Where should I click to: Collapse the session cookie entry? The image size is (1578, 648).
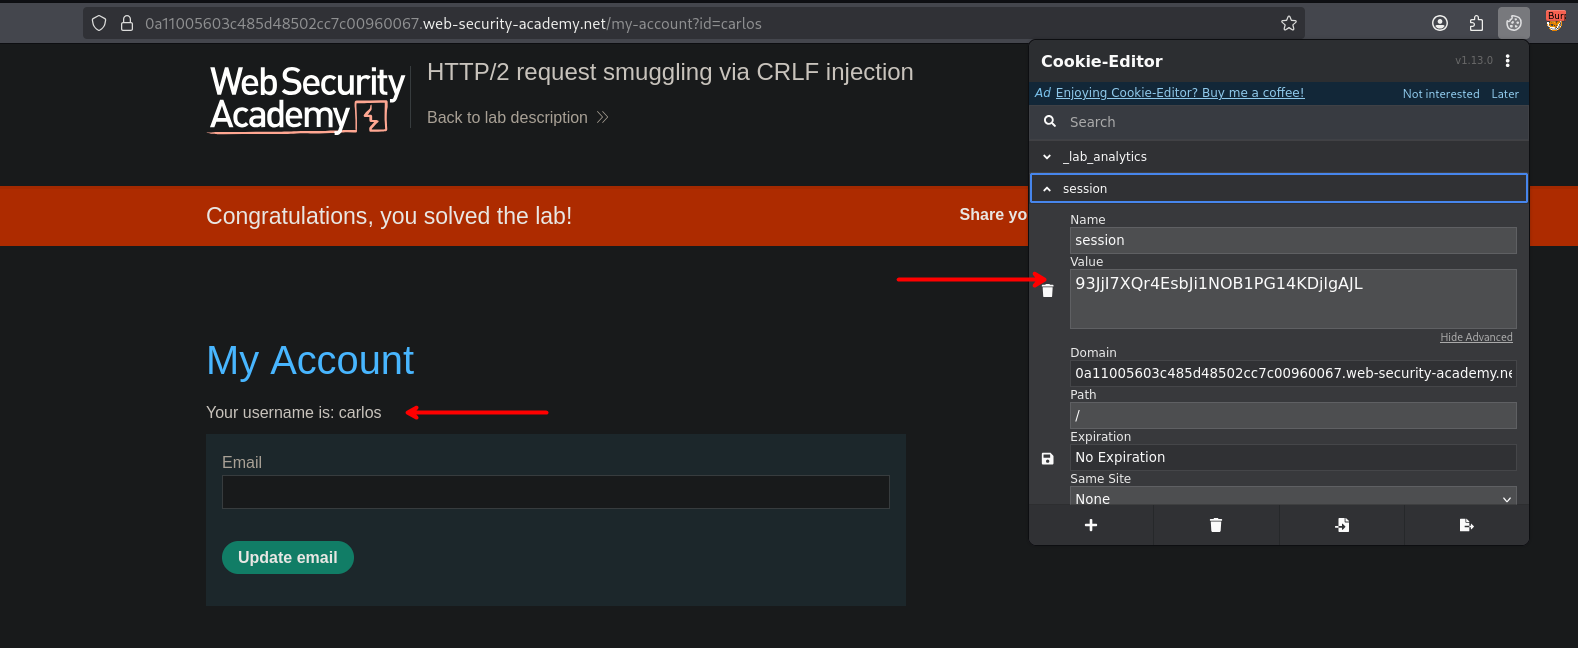pos(1047,189)
